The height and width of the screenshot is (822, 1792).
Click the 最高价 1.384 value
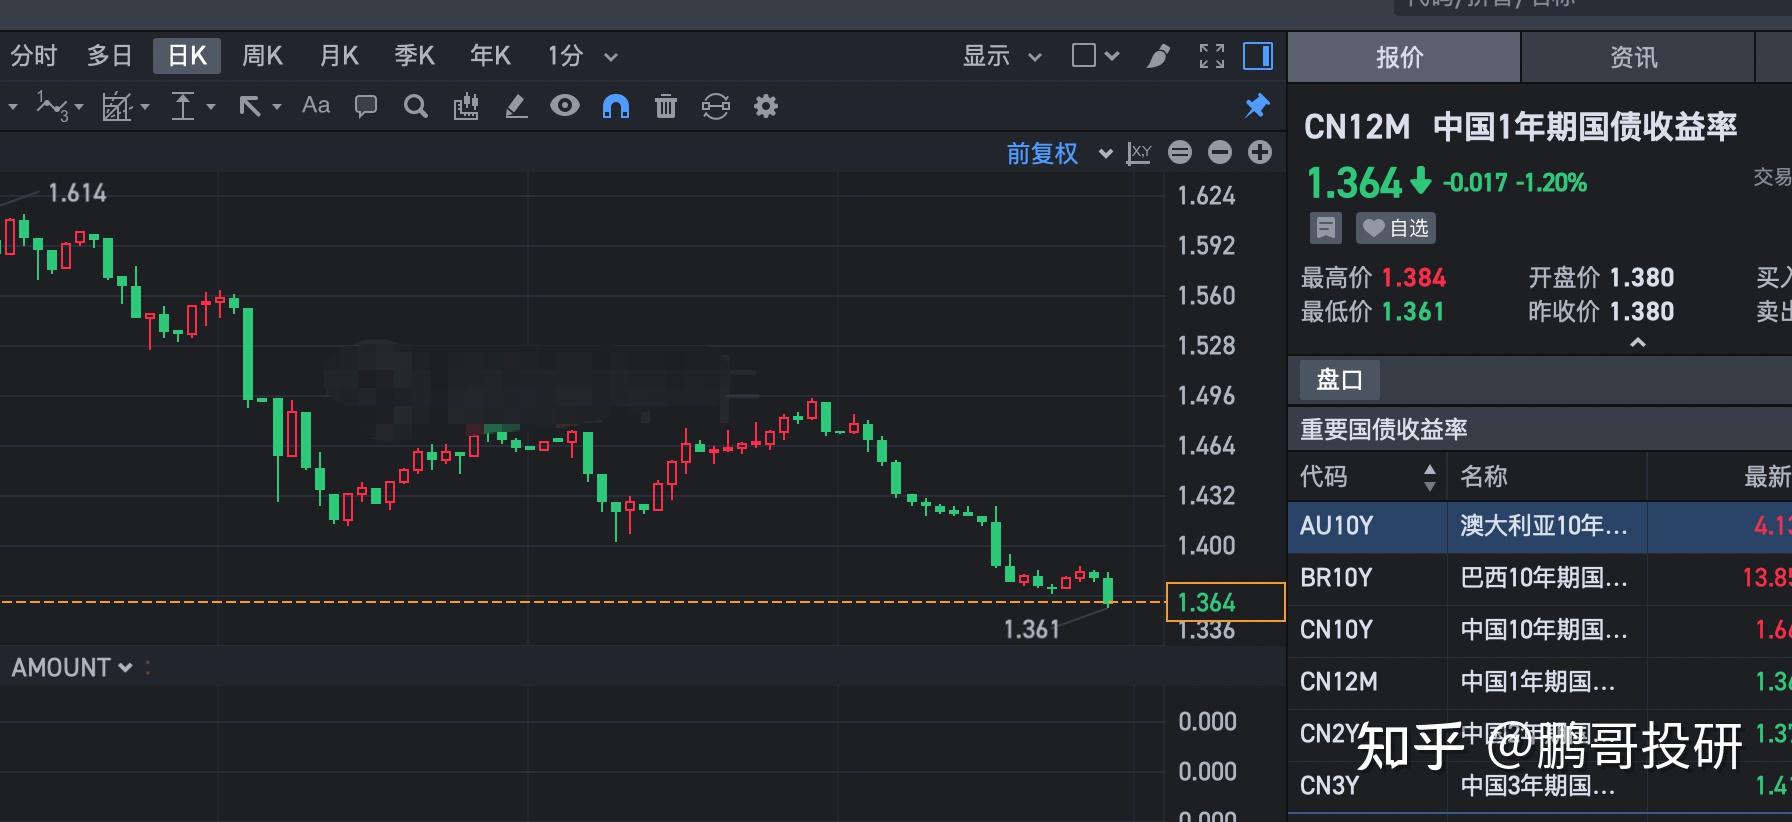pos(1414,278)
